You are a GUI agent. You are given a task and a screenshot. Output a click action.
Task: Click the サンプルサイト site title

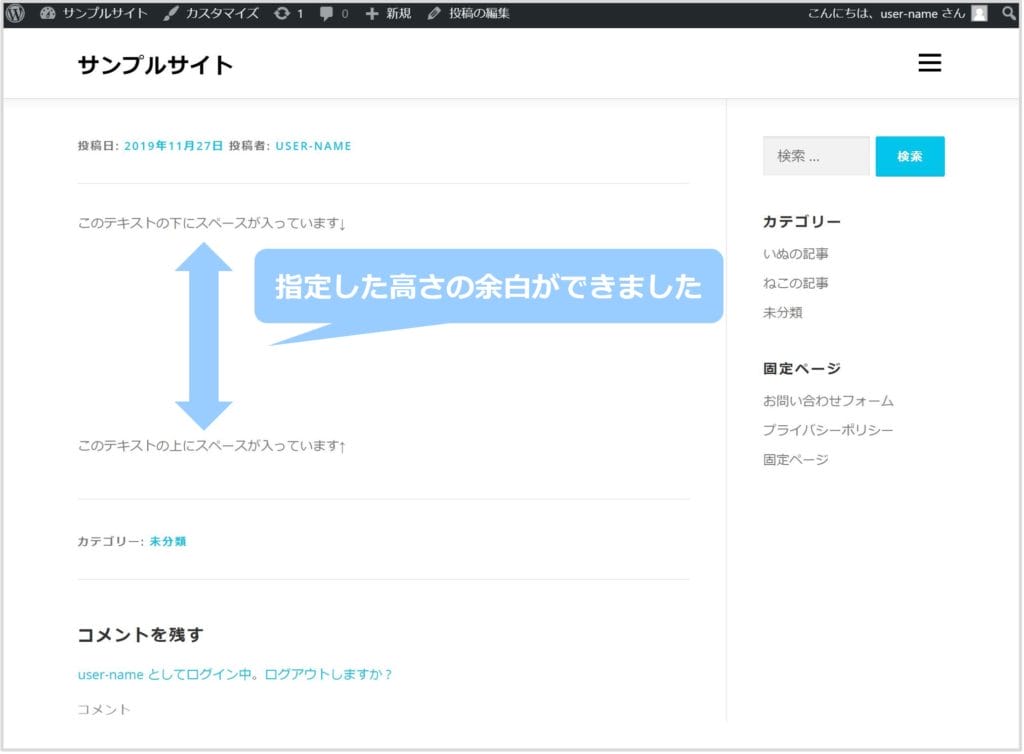(155, 65)
